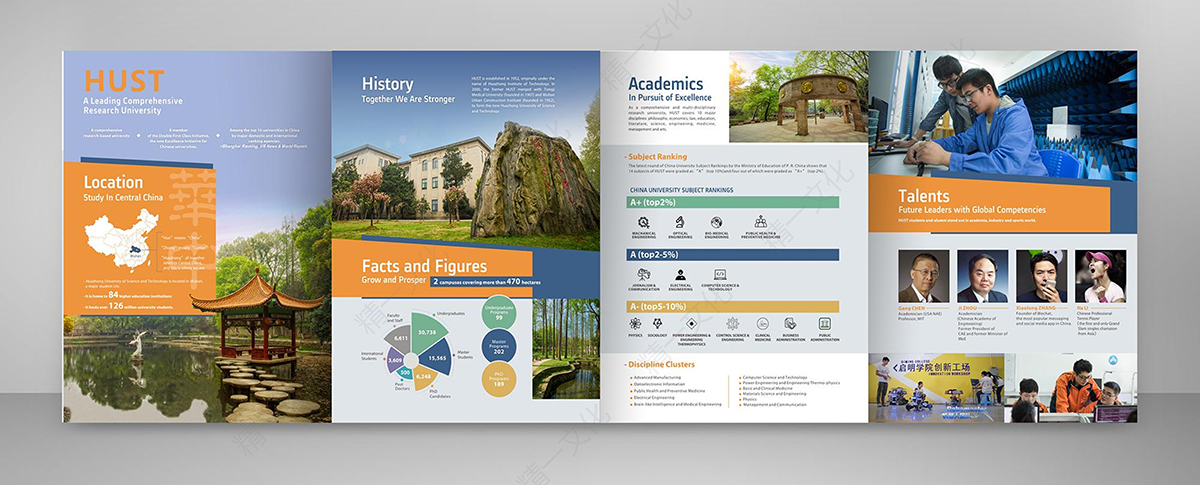
Task: Click the Public Health & Preventive Medicine icon
Action: coord(761,222)
